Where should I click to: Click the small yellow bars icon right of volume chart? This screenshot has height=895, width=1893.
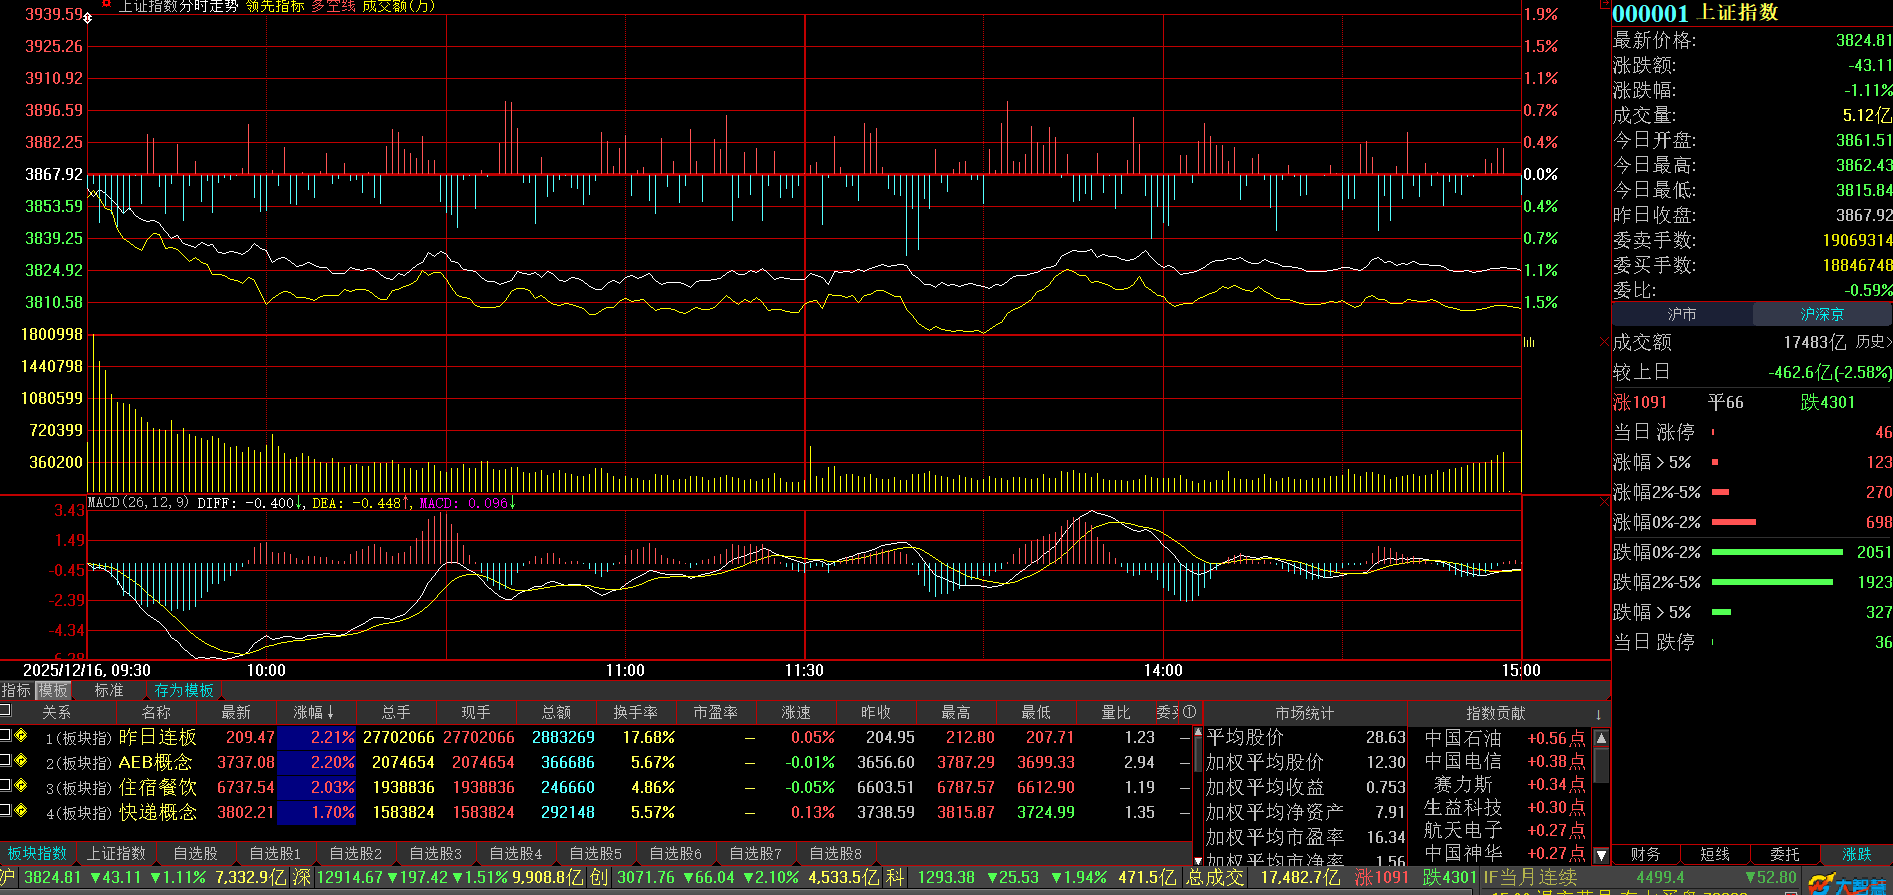(1529, 342)
